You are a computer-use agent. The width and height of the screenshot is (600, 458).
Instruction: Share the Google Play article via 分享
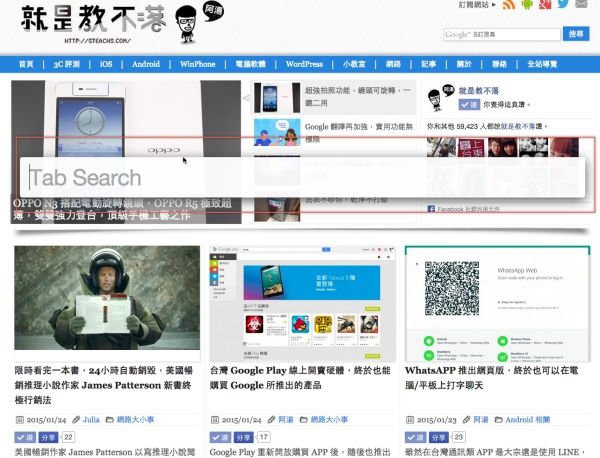[243, 437]
